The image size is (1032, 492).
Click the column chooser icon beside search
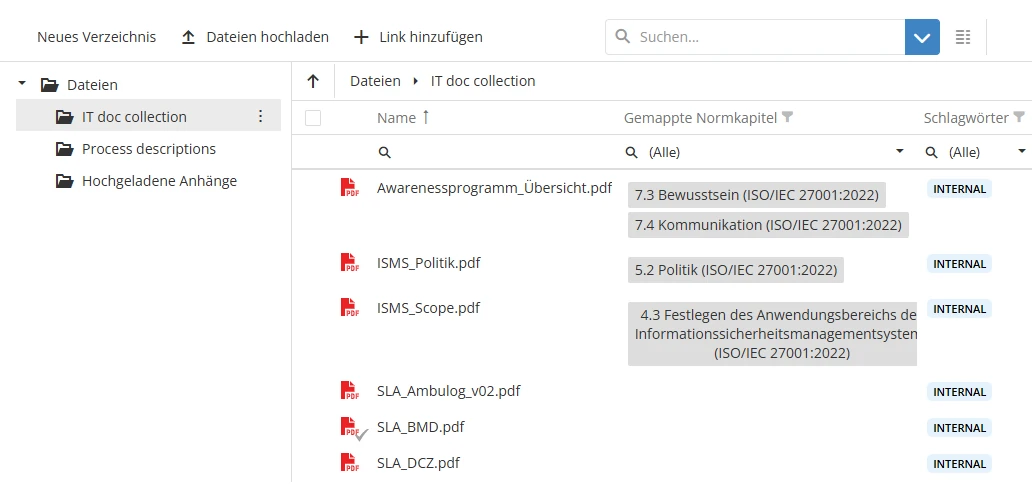coord(963,37)
